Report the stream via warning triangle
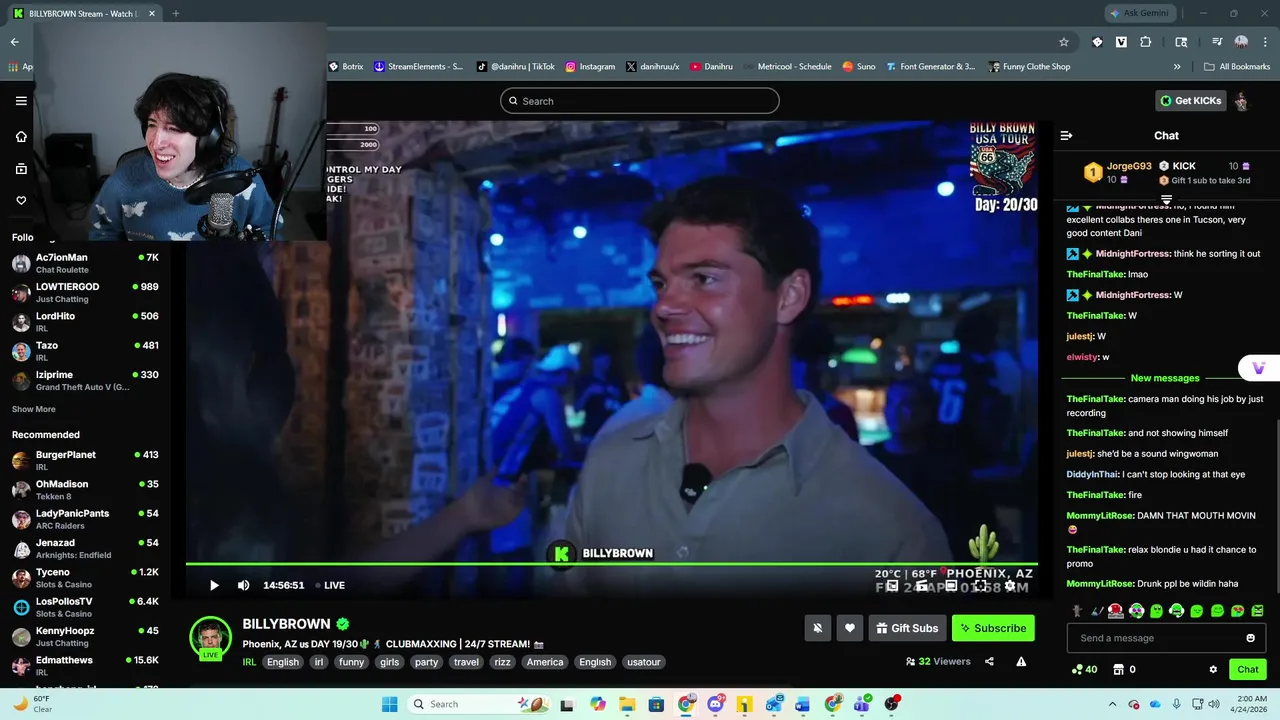Image resolution: width=1280 pixels, height=720 pixels. click(1021, 661)
